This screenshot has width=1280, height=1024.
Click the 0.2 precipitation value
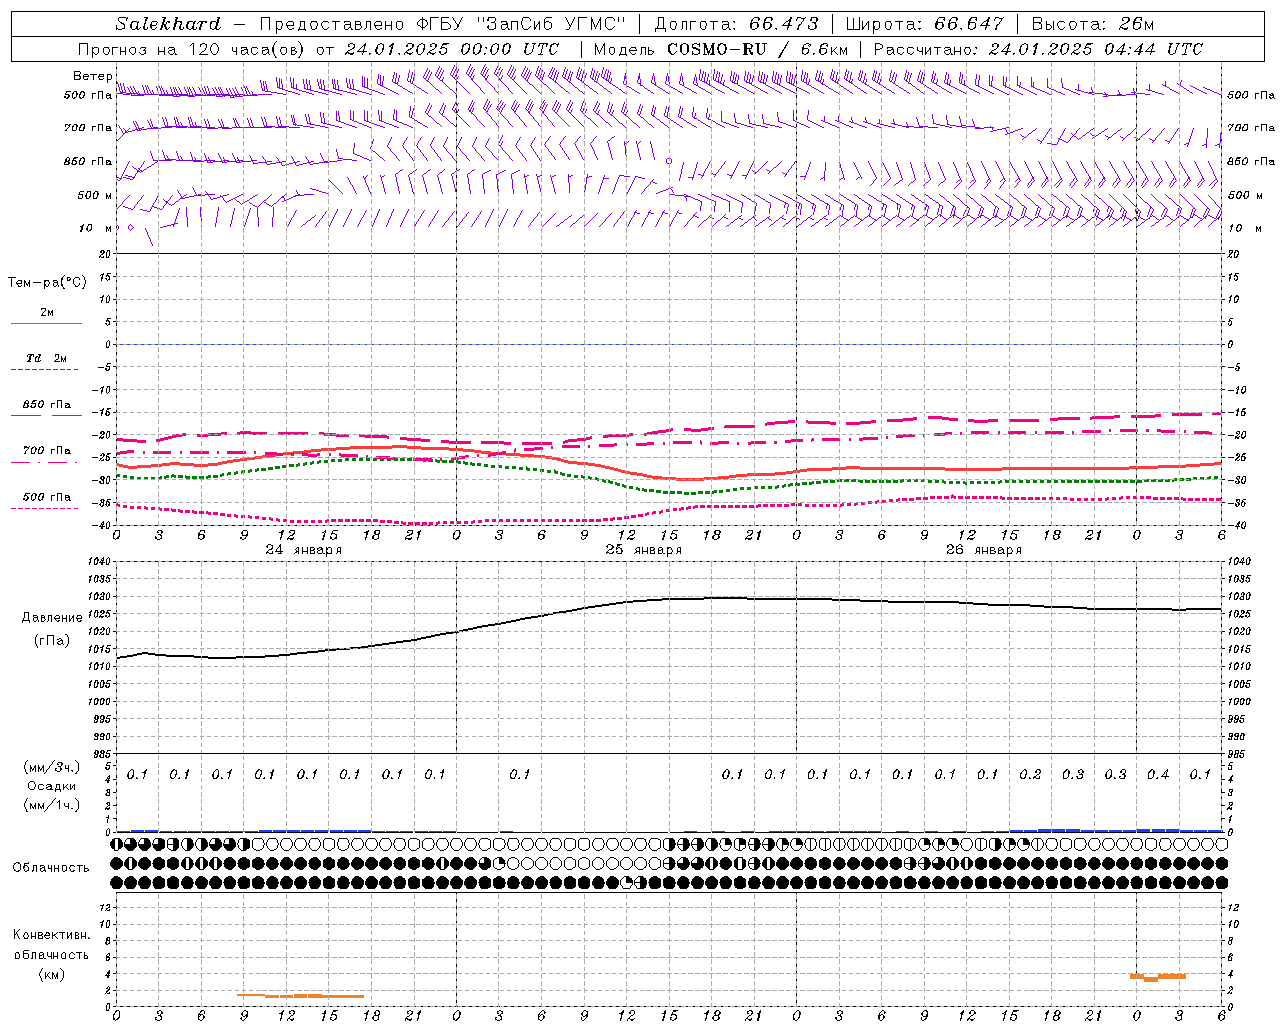click(x=1030, y=775)
